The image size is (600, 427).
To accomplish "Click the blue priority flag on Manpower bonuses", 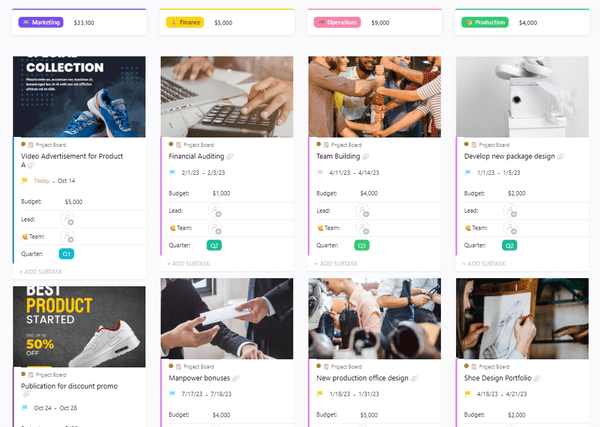I will point(173,394).
